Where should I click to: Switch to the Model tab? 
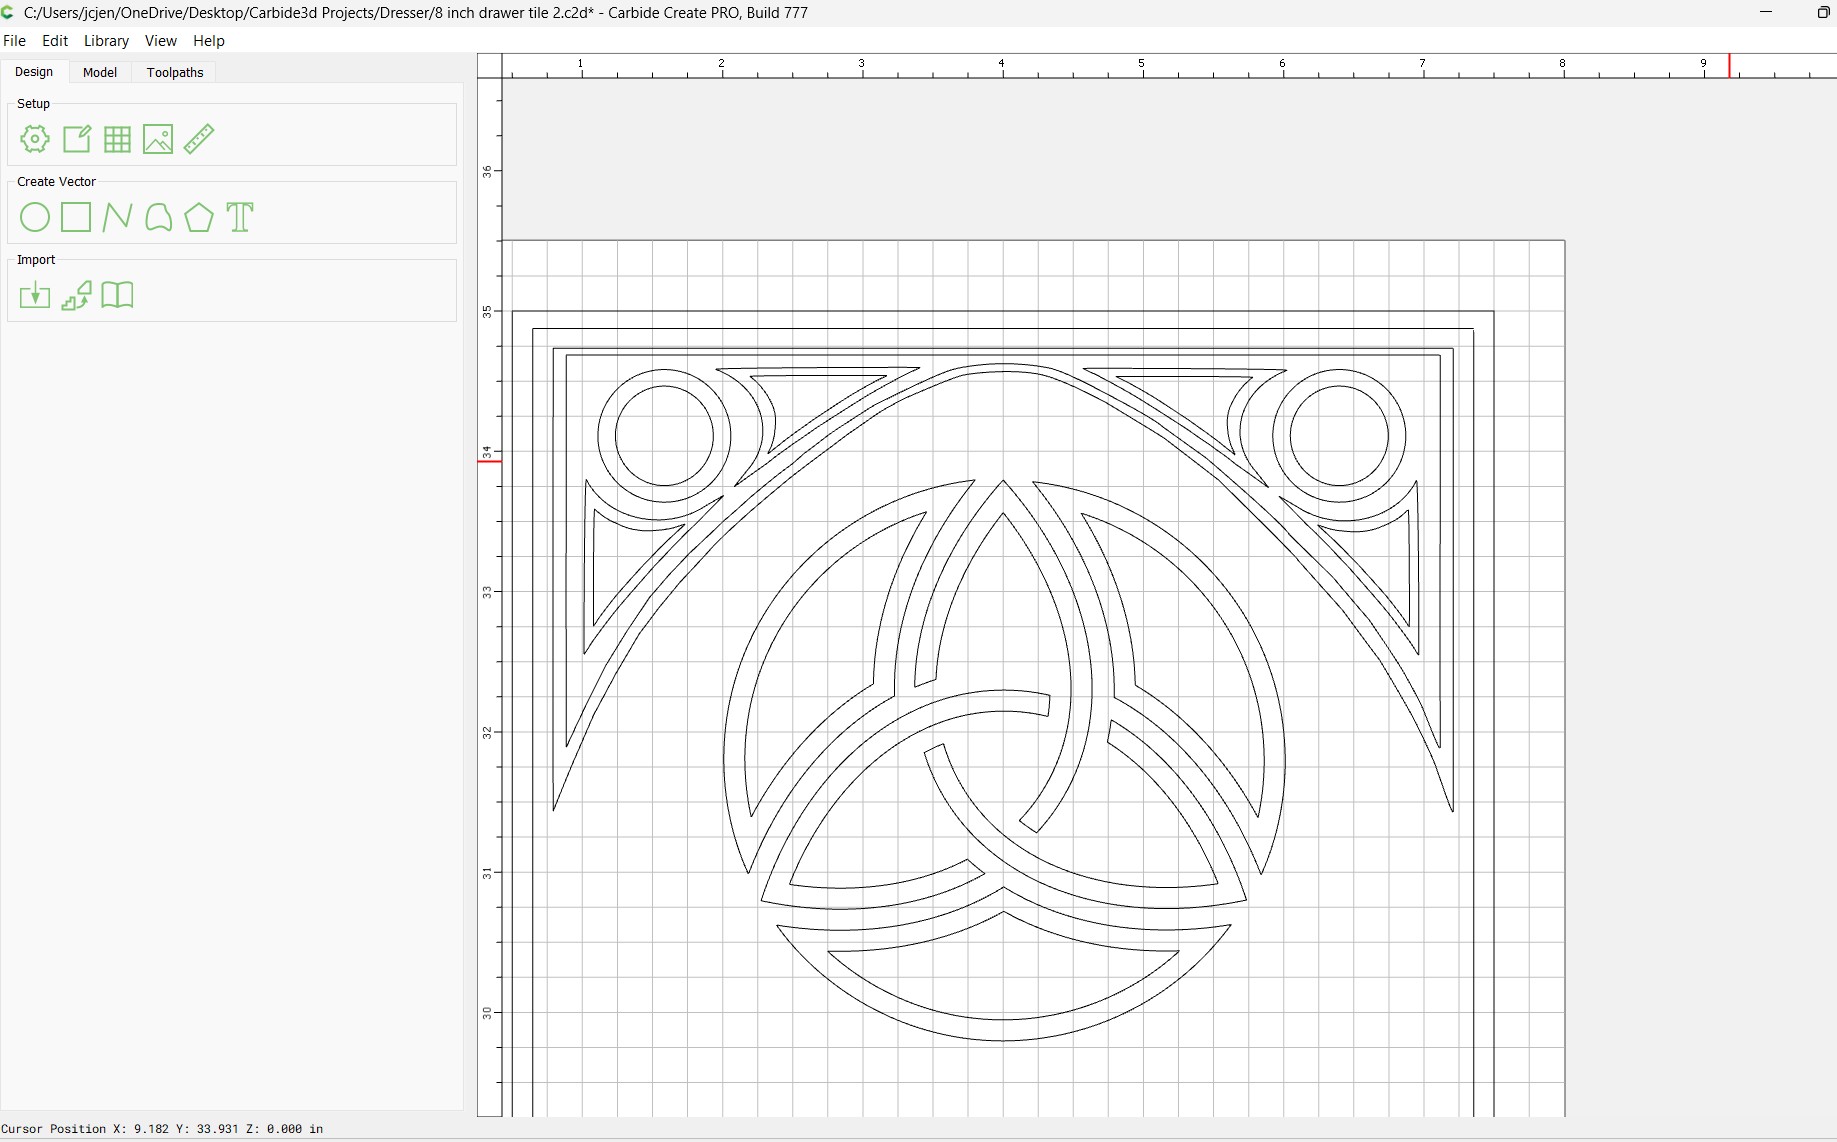pyautogui.click(x=100, y=72)
